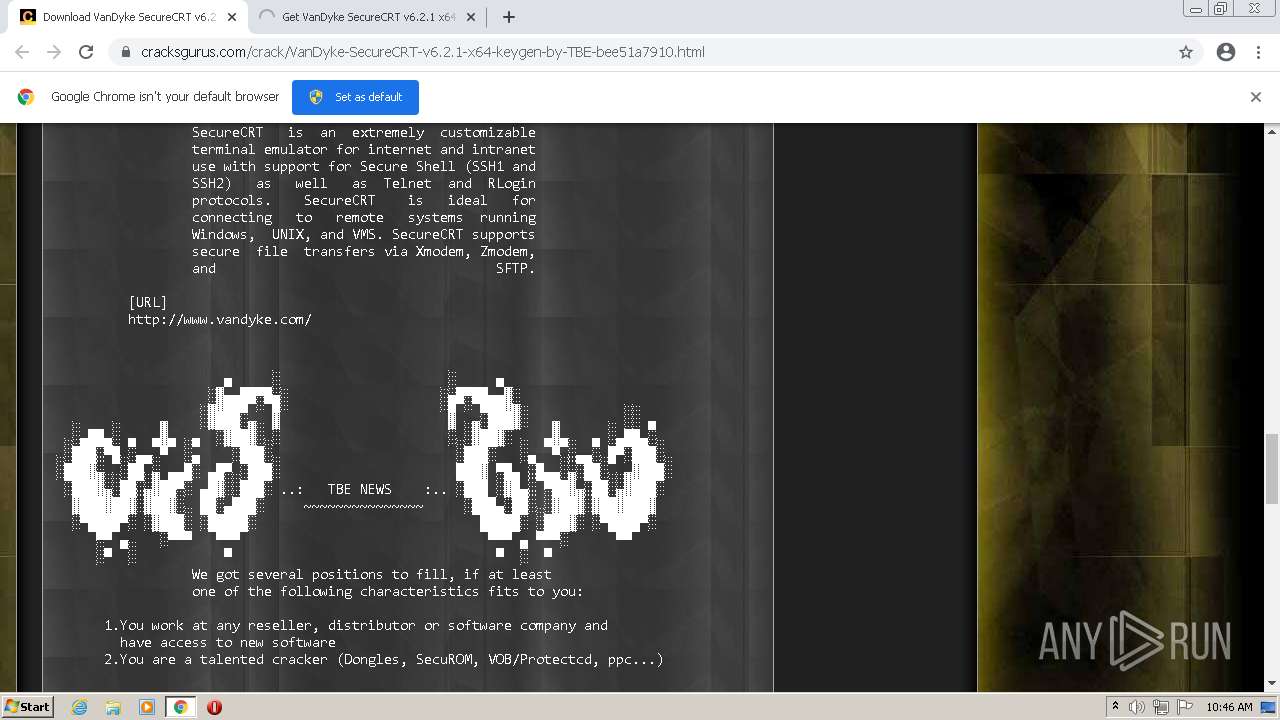Image resolution: width=1280 pixels, height=720 pixels.
Task: Reload the current page
Action: pyautogui.click(x=86, y=52)
